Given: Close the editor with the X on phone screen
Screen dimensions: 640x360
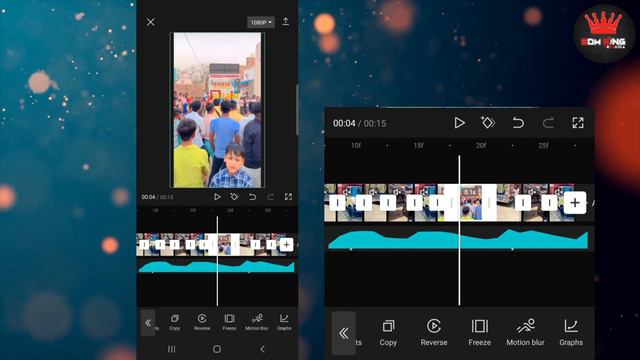Looking at the screenshot, I should tap(151, 22).
